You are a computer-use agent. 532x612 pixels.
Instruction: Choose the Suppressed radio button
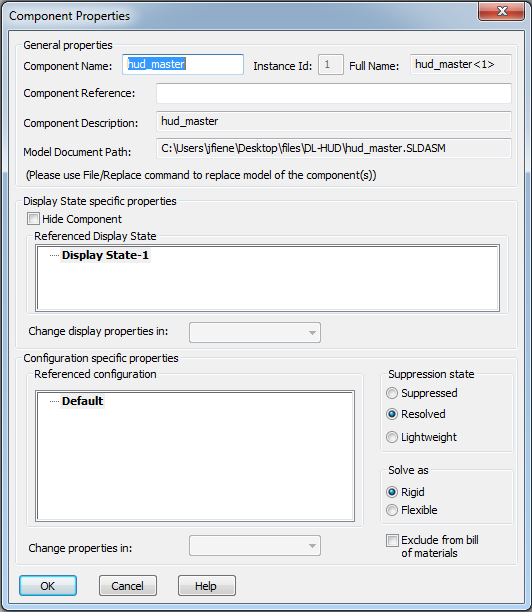[392, 393]
